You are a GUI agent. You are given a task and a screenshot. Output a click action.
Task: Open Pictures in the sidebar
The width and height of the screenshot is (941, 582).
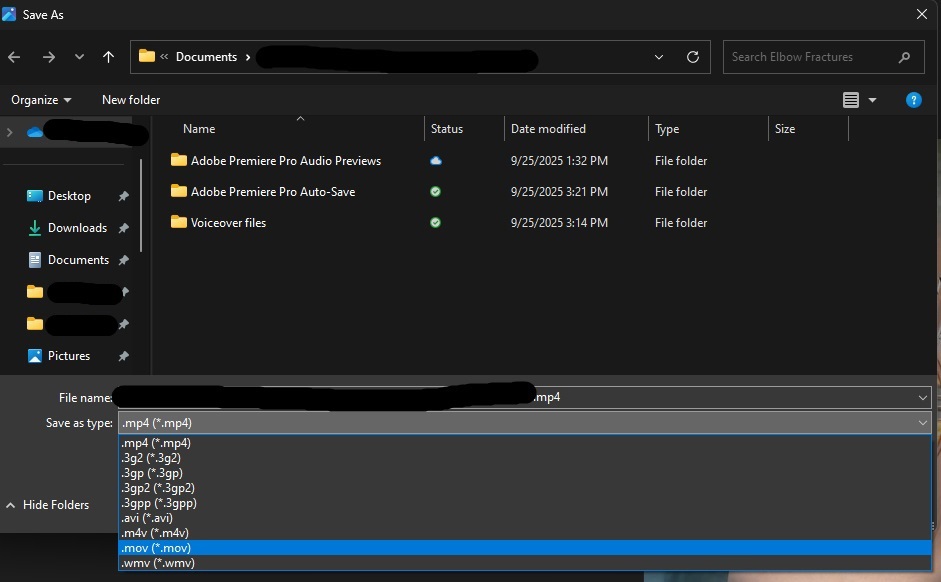(69, 356)
